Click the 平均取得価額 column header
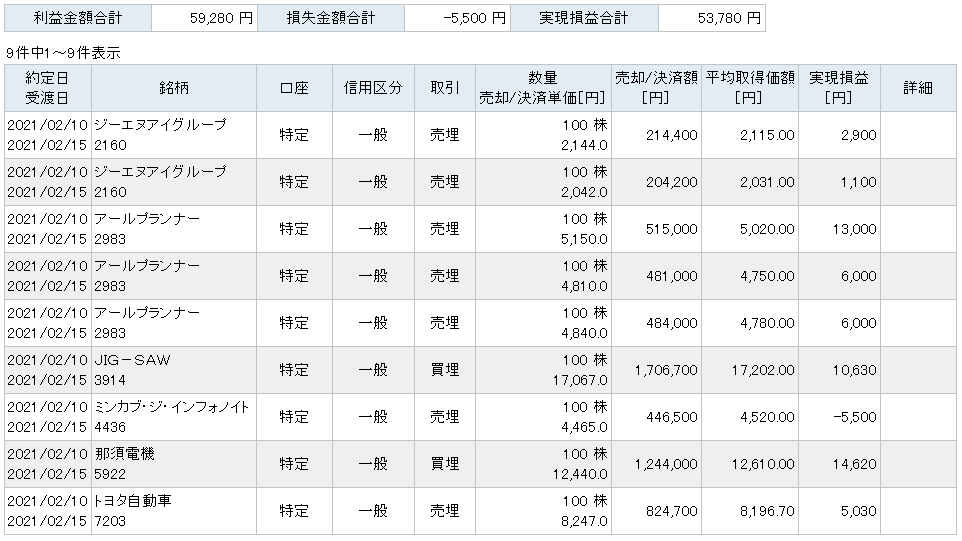Image resolution: width=962 pixels, height=541 pixels. click(x=749, y=88)
